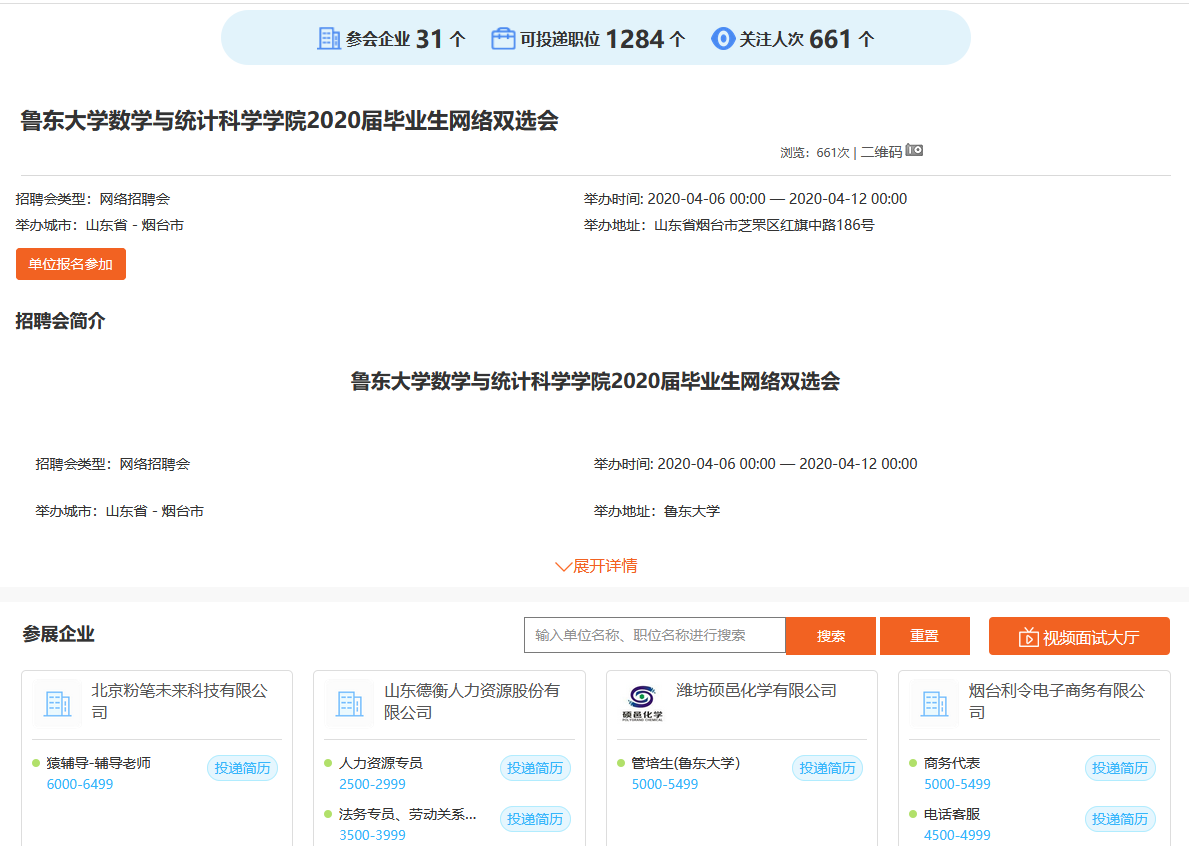
Task: Click the 关注人次 eye icon
Action: (722, 39)
